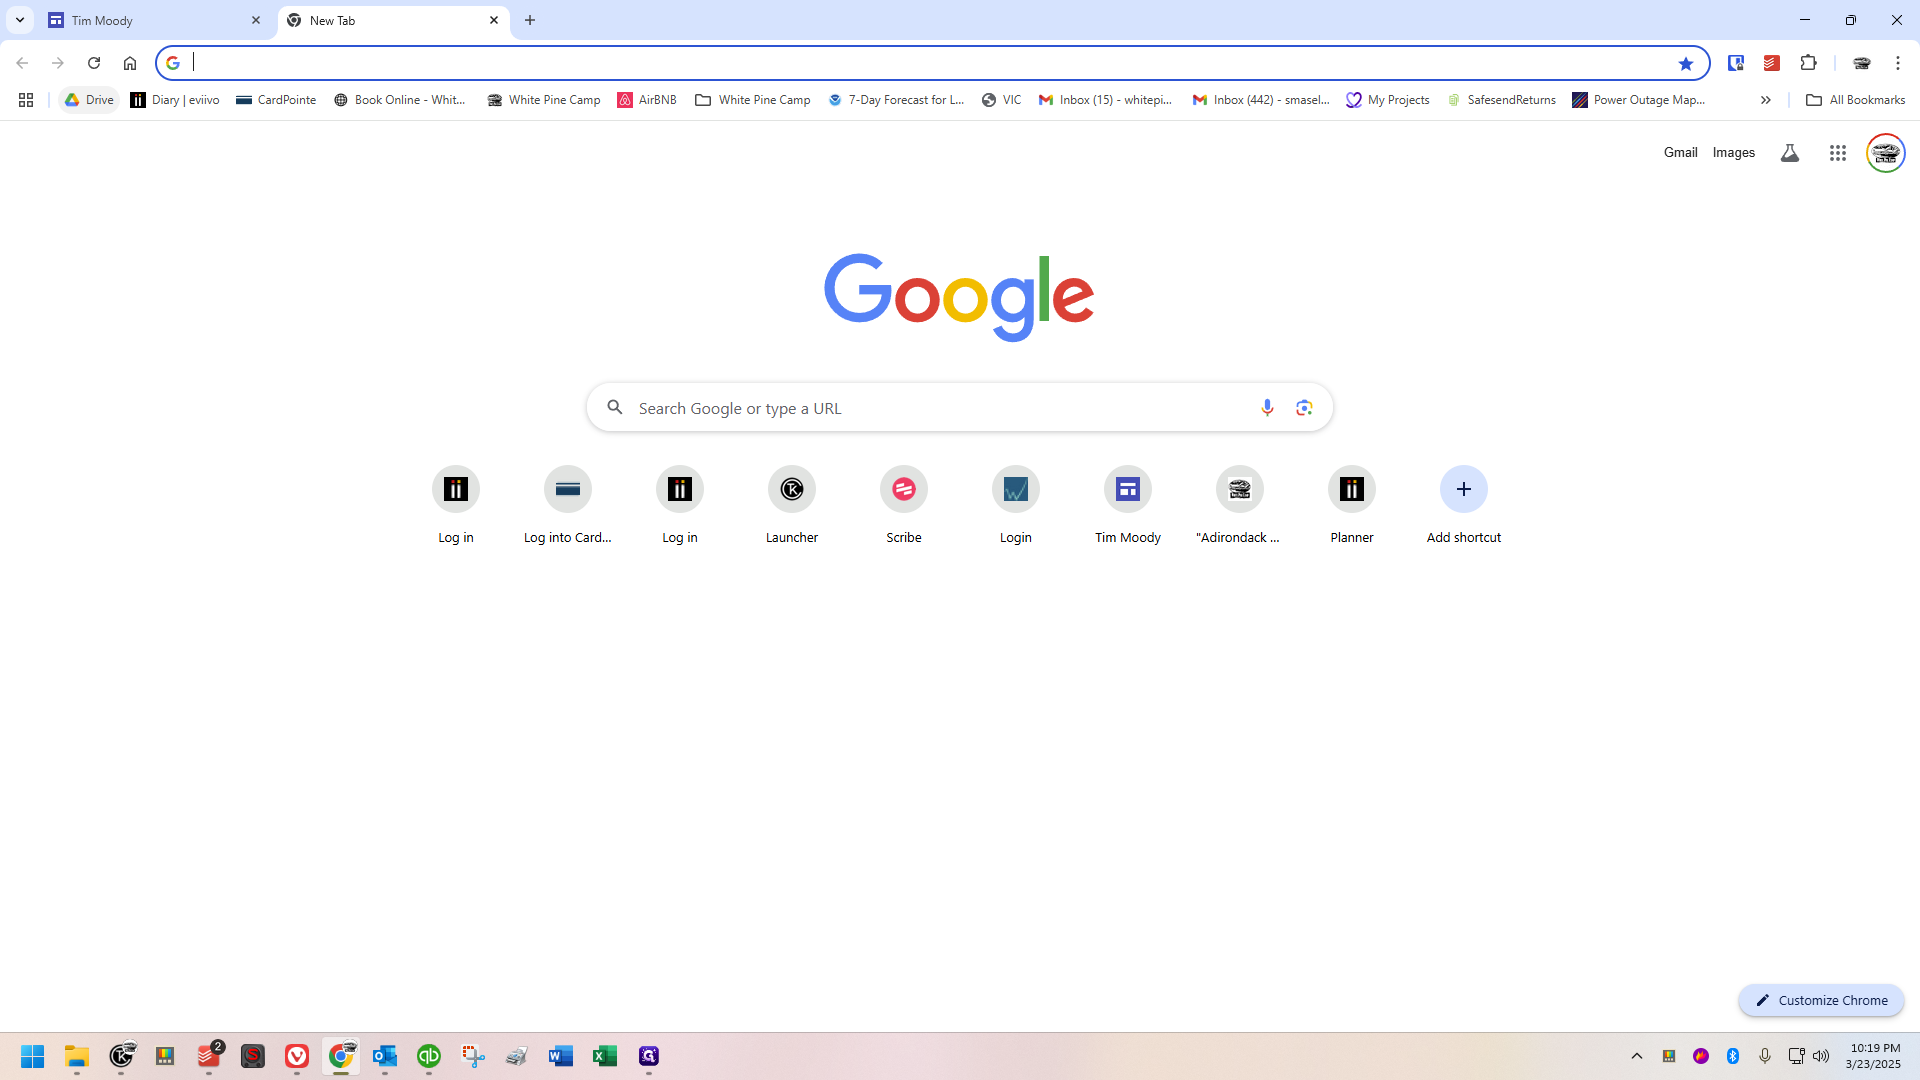Viewport: 1920px width, 1080px height.
Task: Open the Planner shortcut
Action: (1352, 506)
